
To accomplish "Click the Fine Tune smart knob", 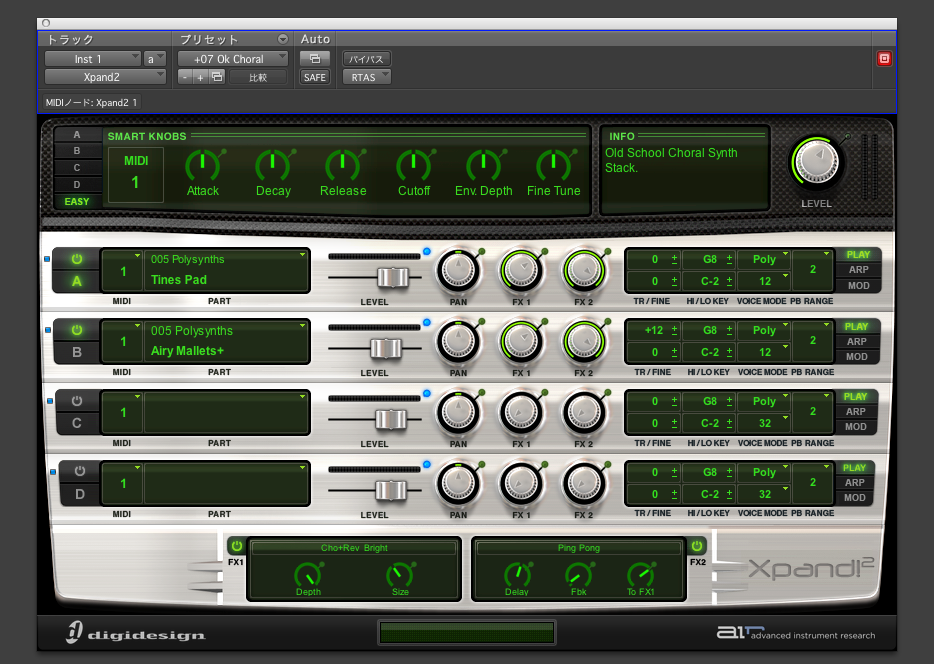I will tap(553, 166).
